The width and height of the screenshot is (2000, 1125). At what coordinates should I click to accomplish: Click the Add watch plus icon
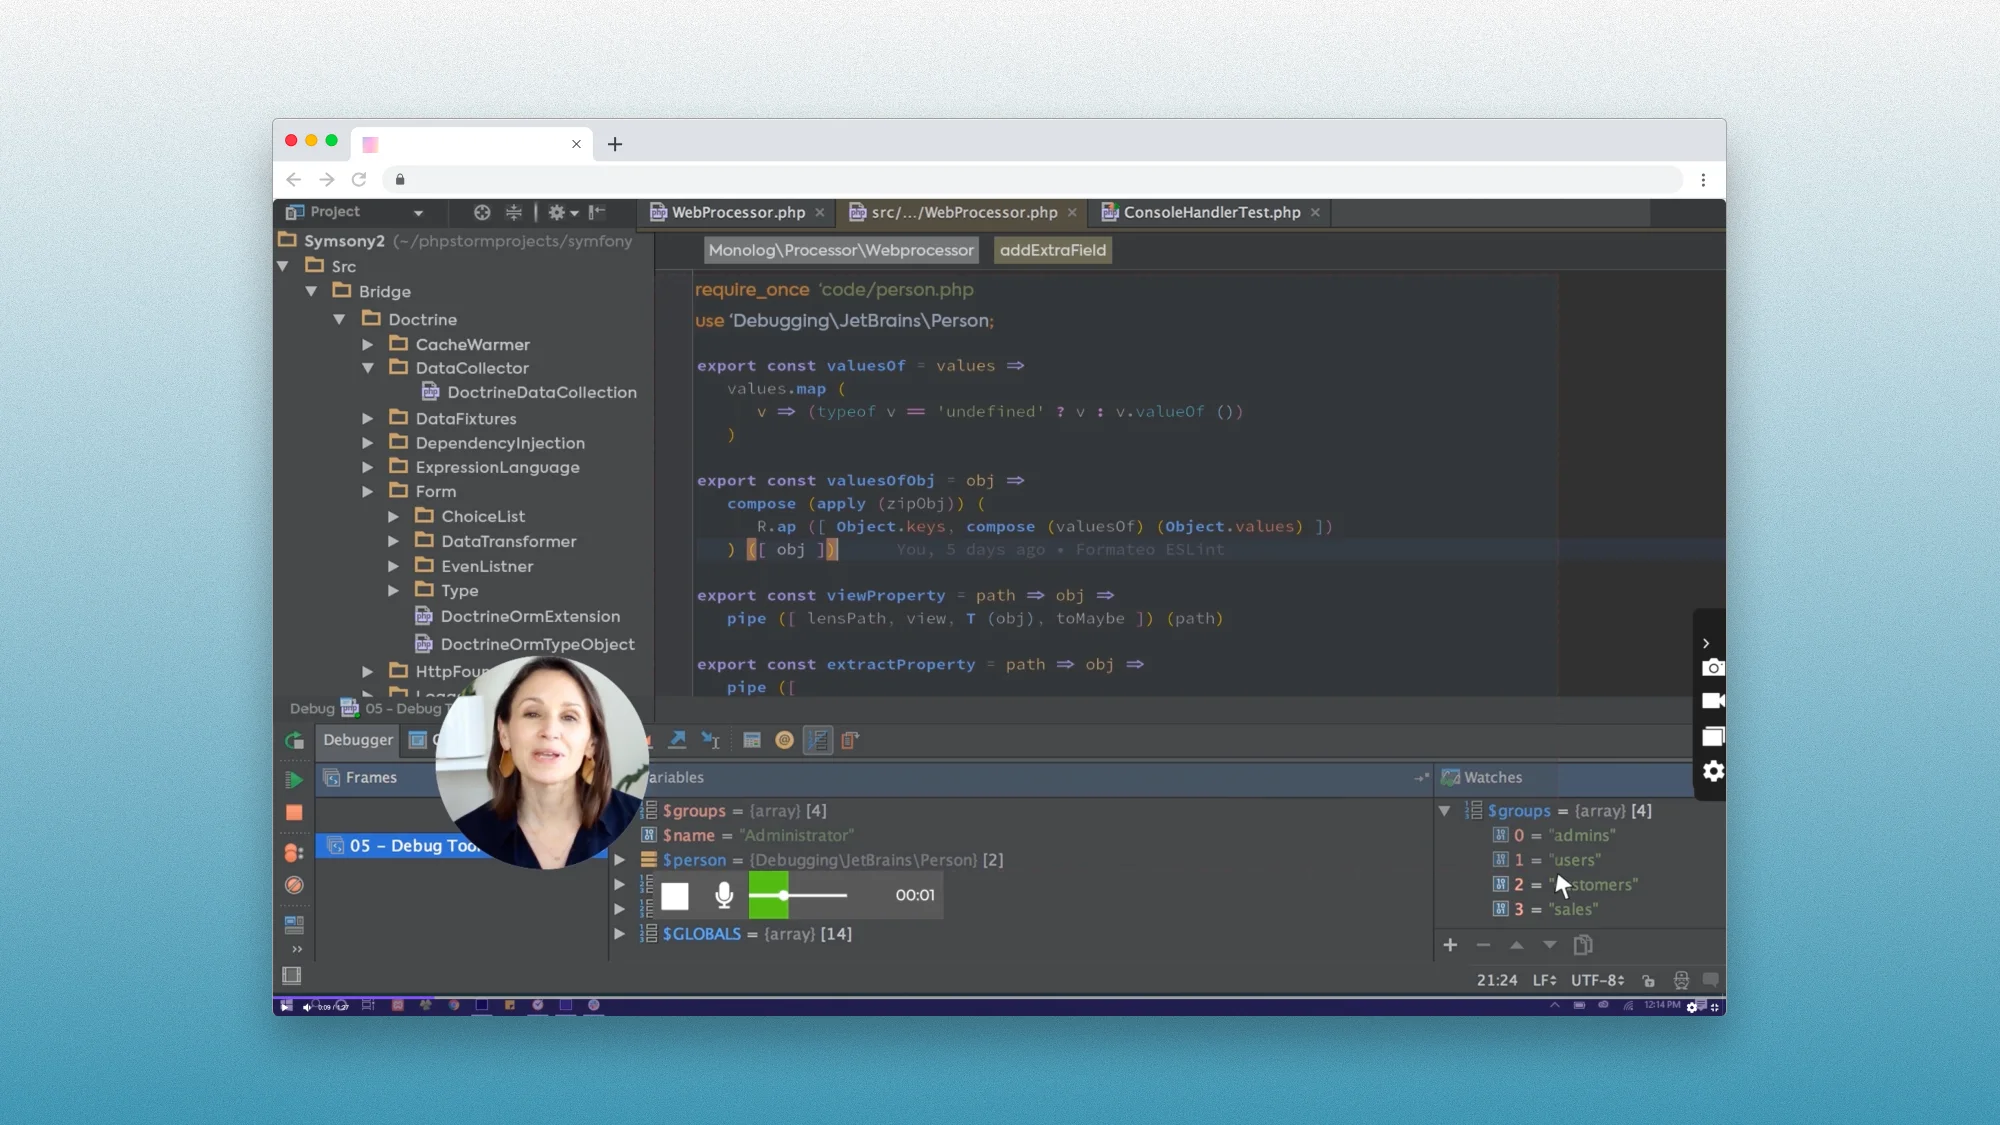click(1450, 945)
